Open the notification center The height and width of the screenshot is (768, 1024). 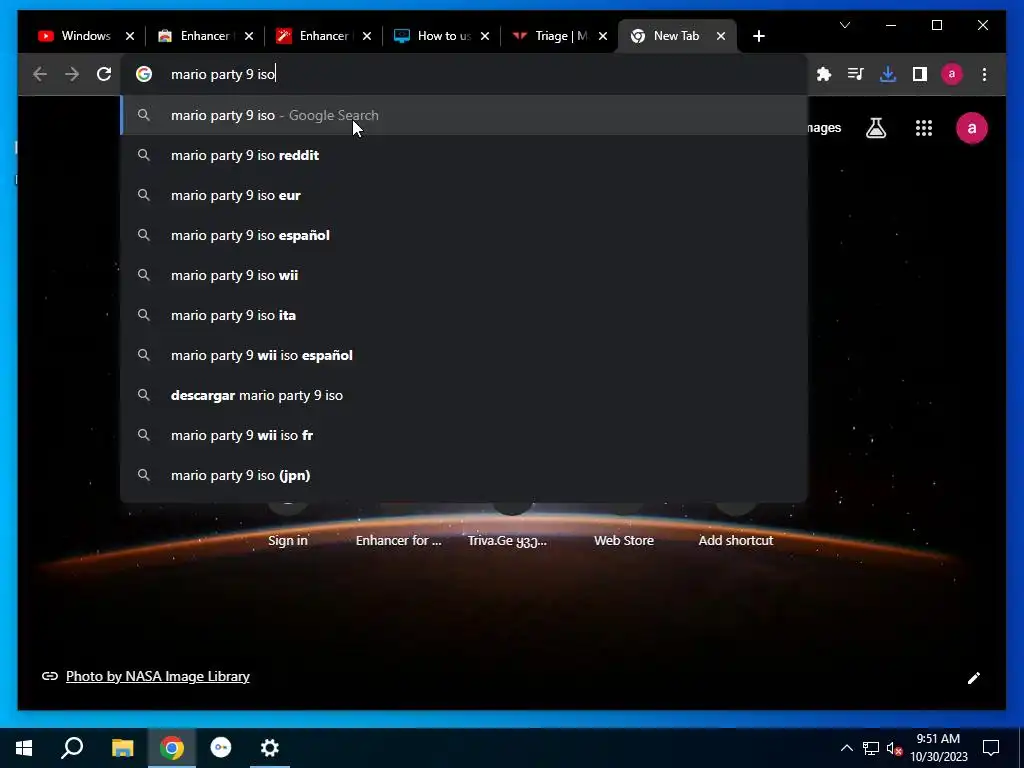click(991, 748)
